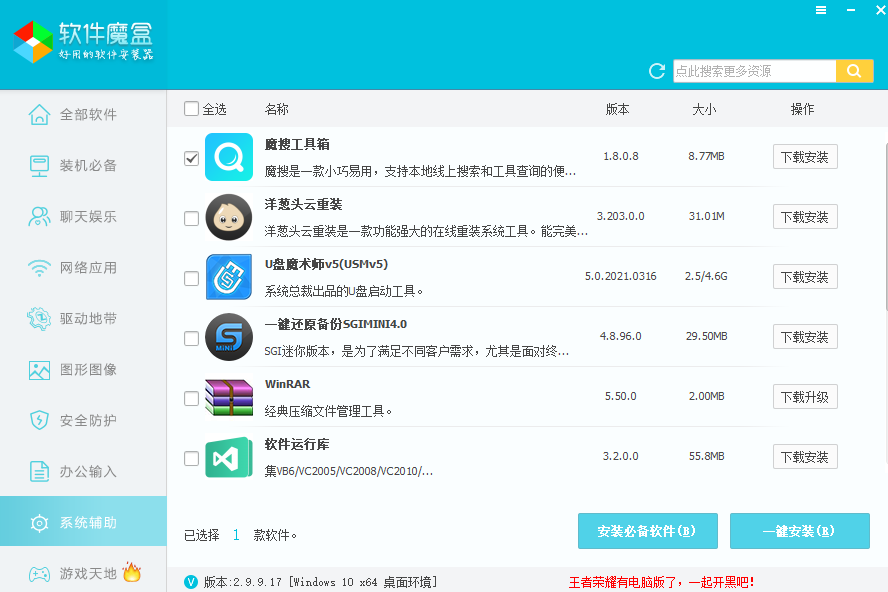Click the software list vertical scrollbar
Viewport: 888px width, 592px height.
click(885, 227)
